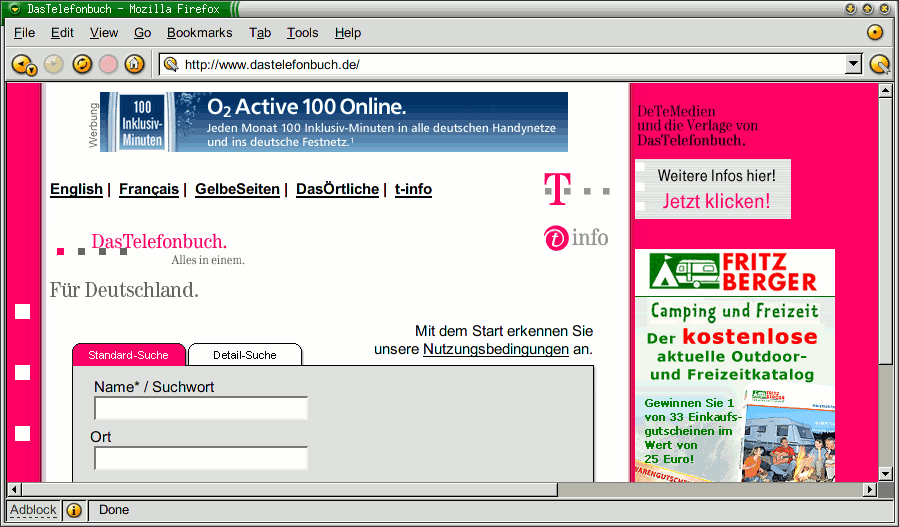The image size is (899, 527).
Task: Click the O2 Active 100 Online ad banner
Action: [334, 122]
